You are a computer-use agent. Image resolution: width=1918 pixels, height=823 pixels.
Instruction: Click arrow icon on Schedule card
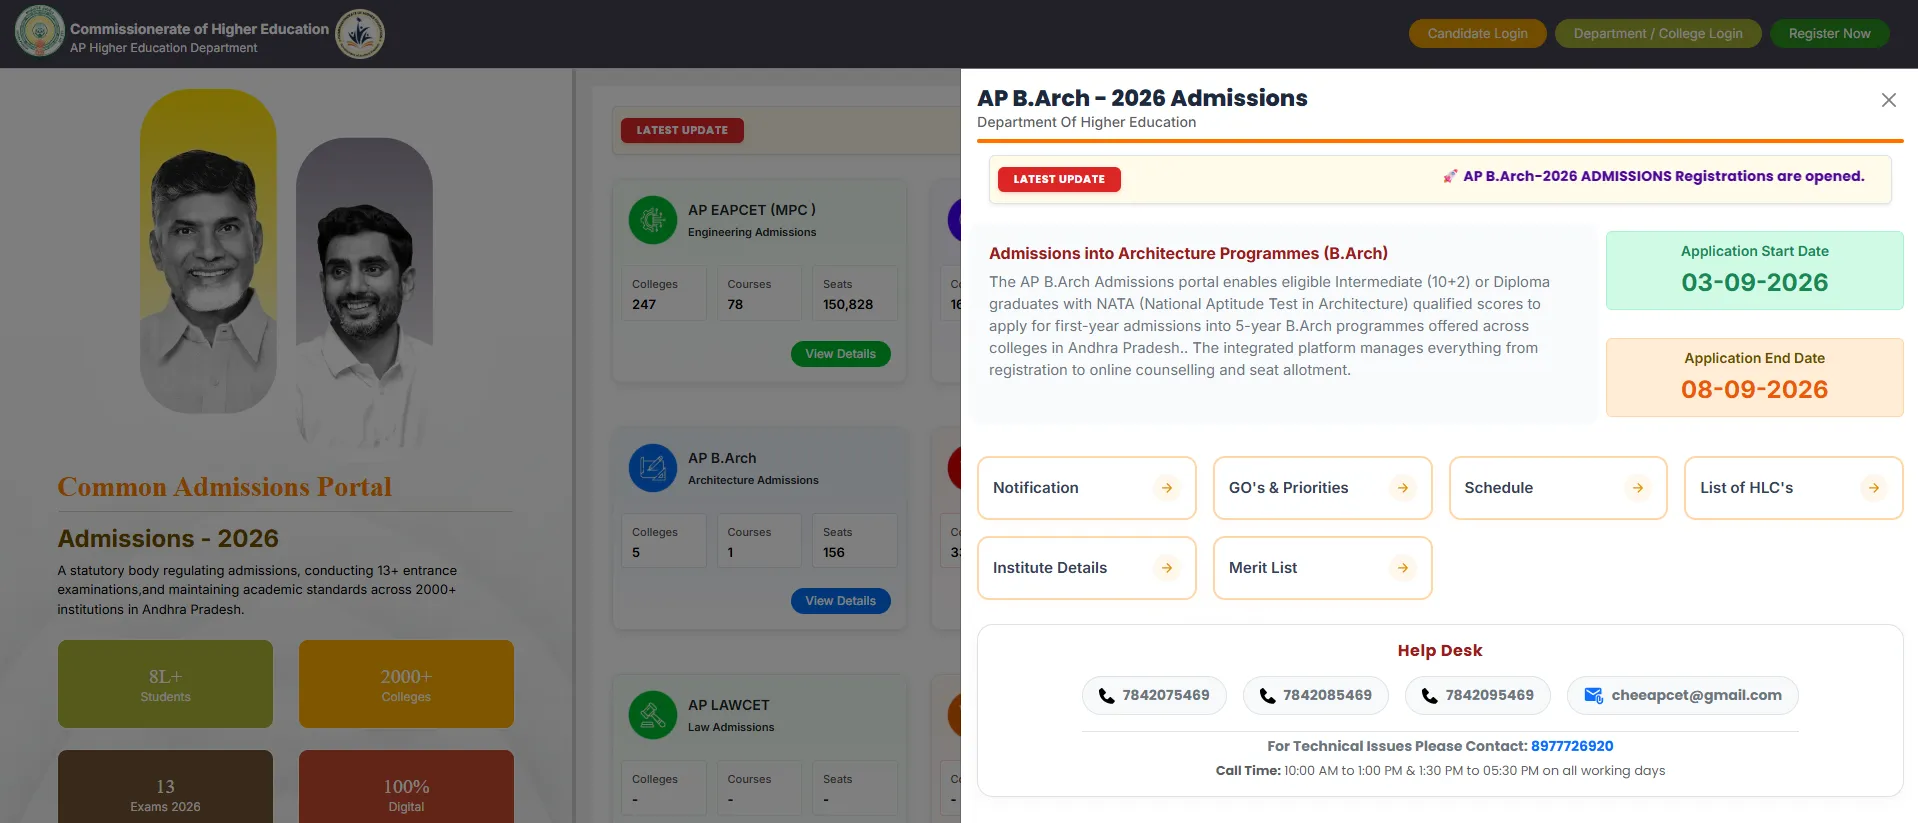point(1638,488)
